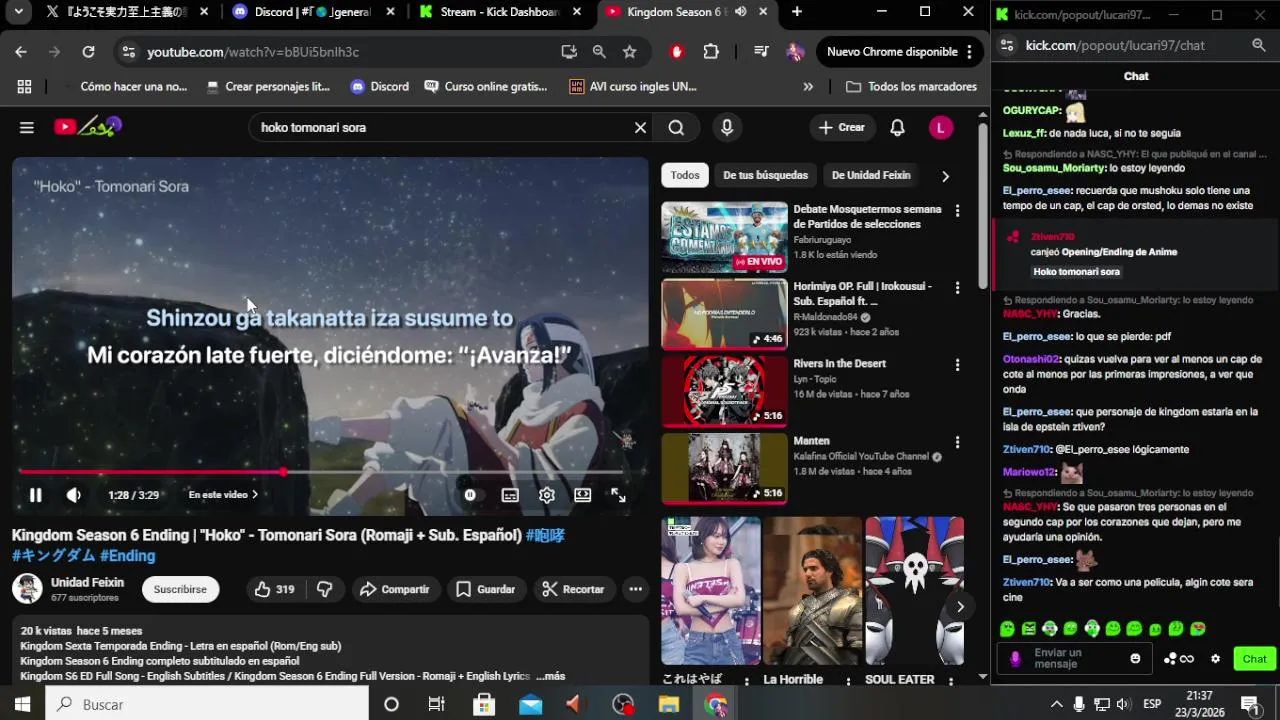Open YouTube notifications bell

coord(898,127)
